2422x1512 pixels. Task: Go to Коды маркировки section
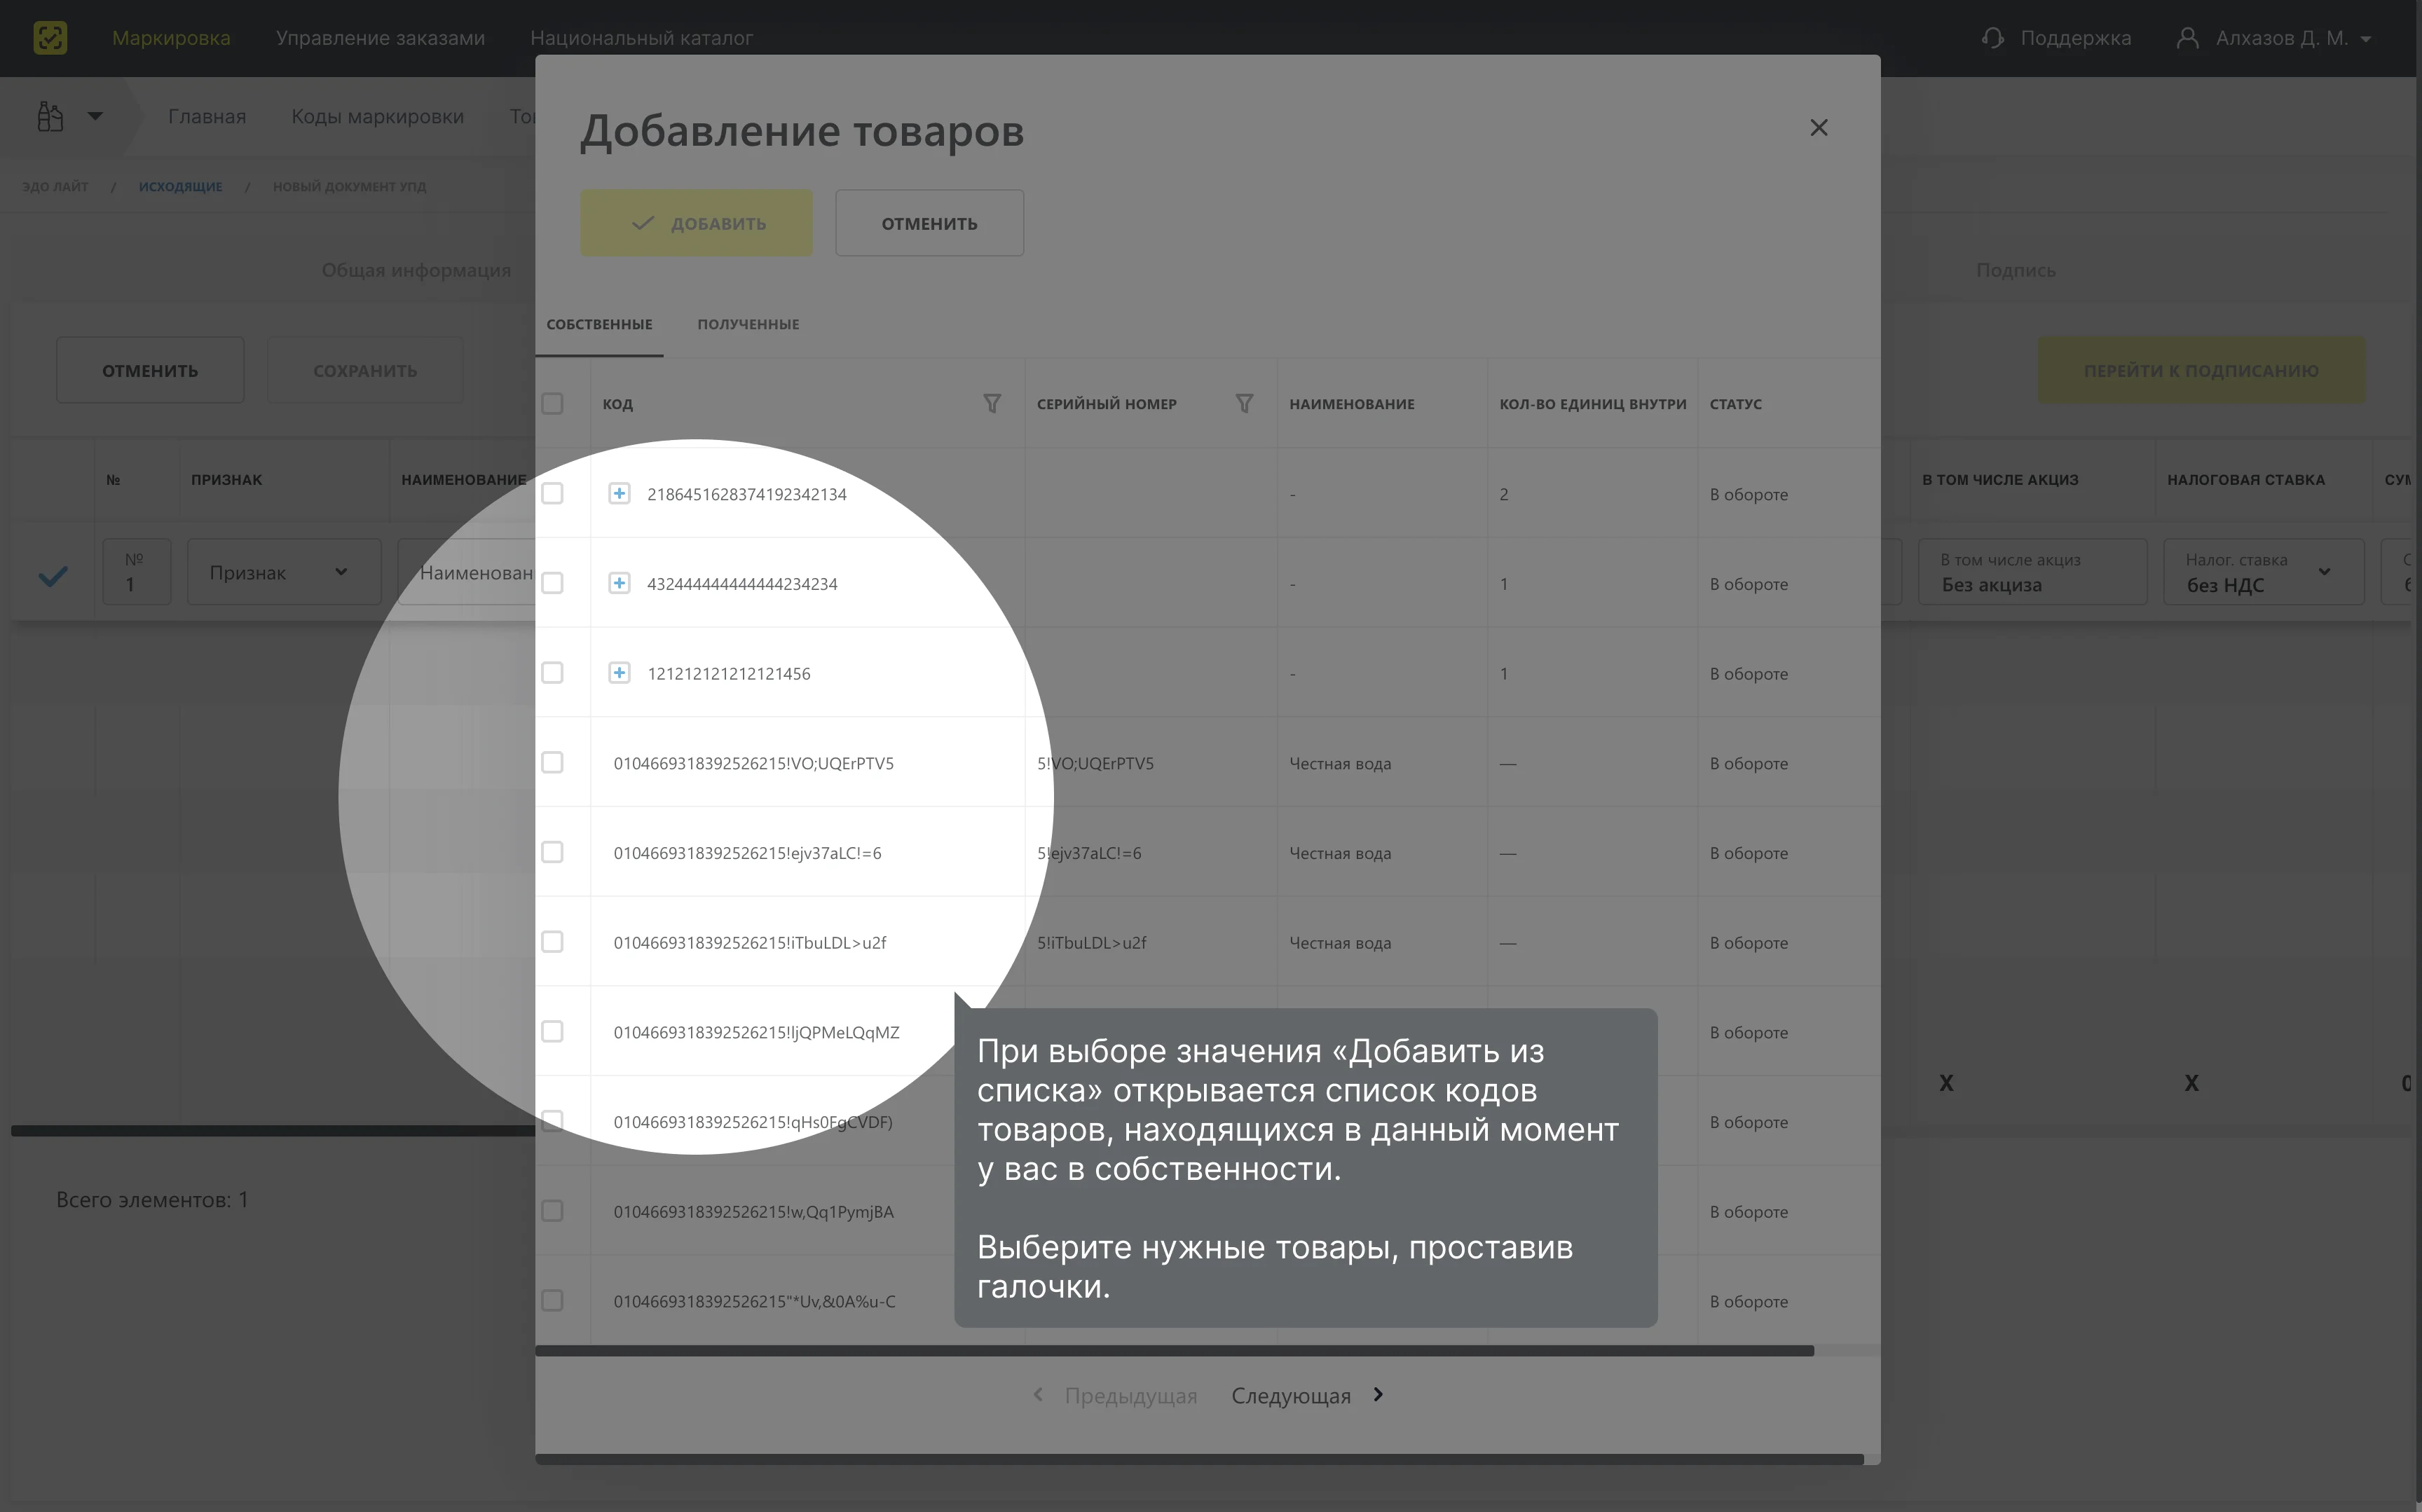coord(377,116)
